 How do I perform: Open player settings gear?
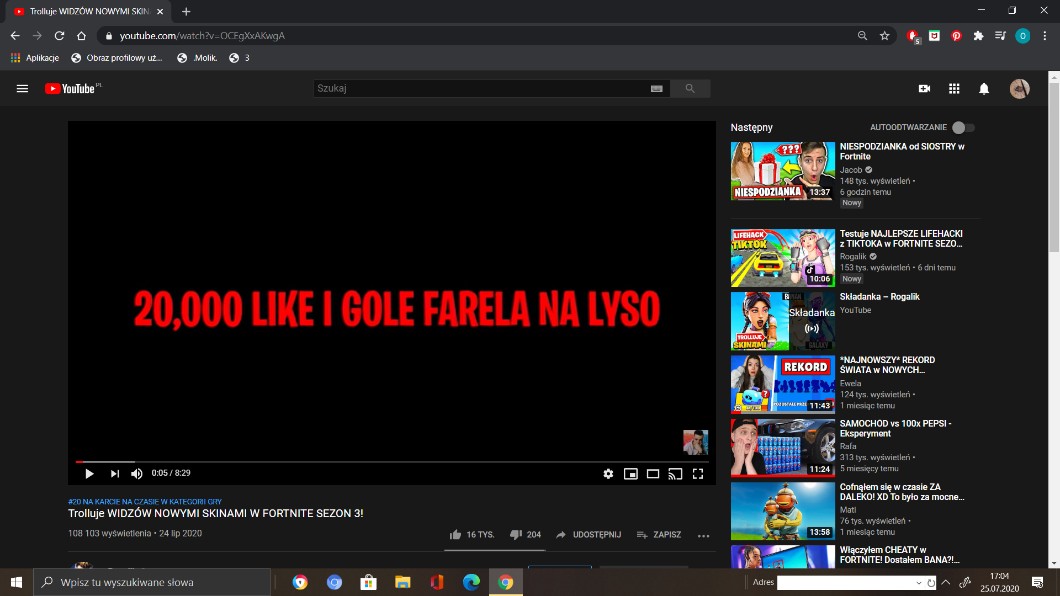(x=608, y=474)
